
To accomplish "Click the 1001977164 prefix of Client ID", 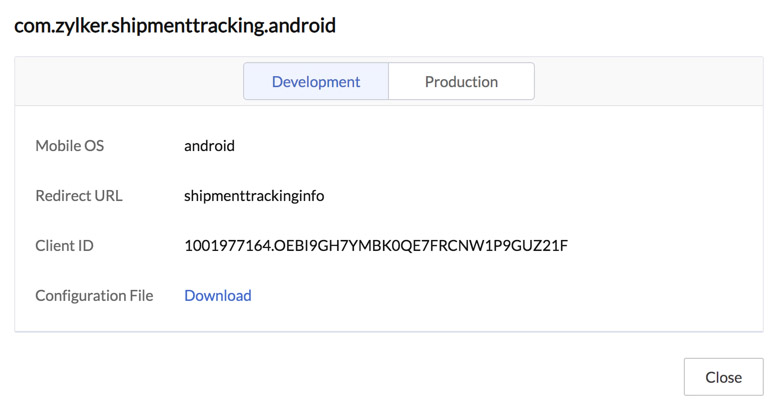I will 227,246.
